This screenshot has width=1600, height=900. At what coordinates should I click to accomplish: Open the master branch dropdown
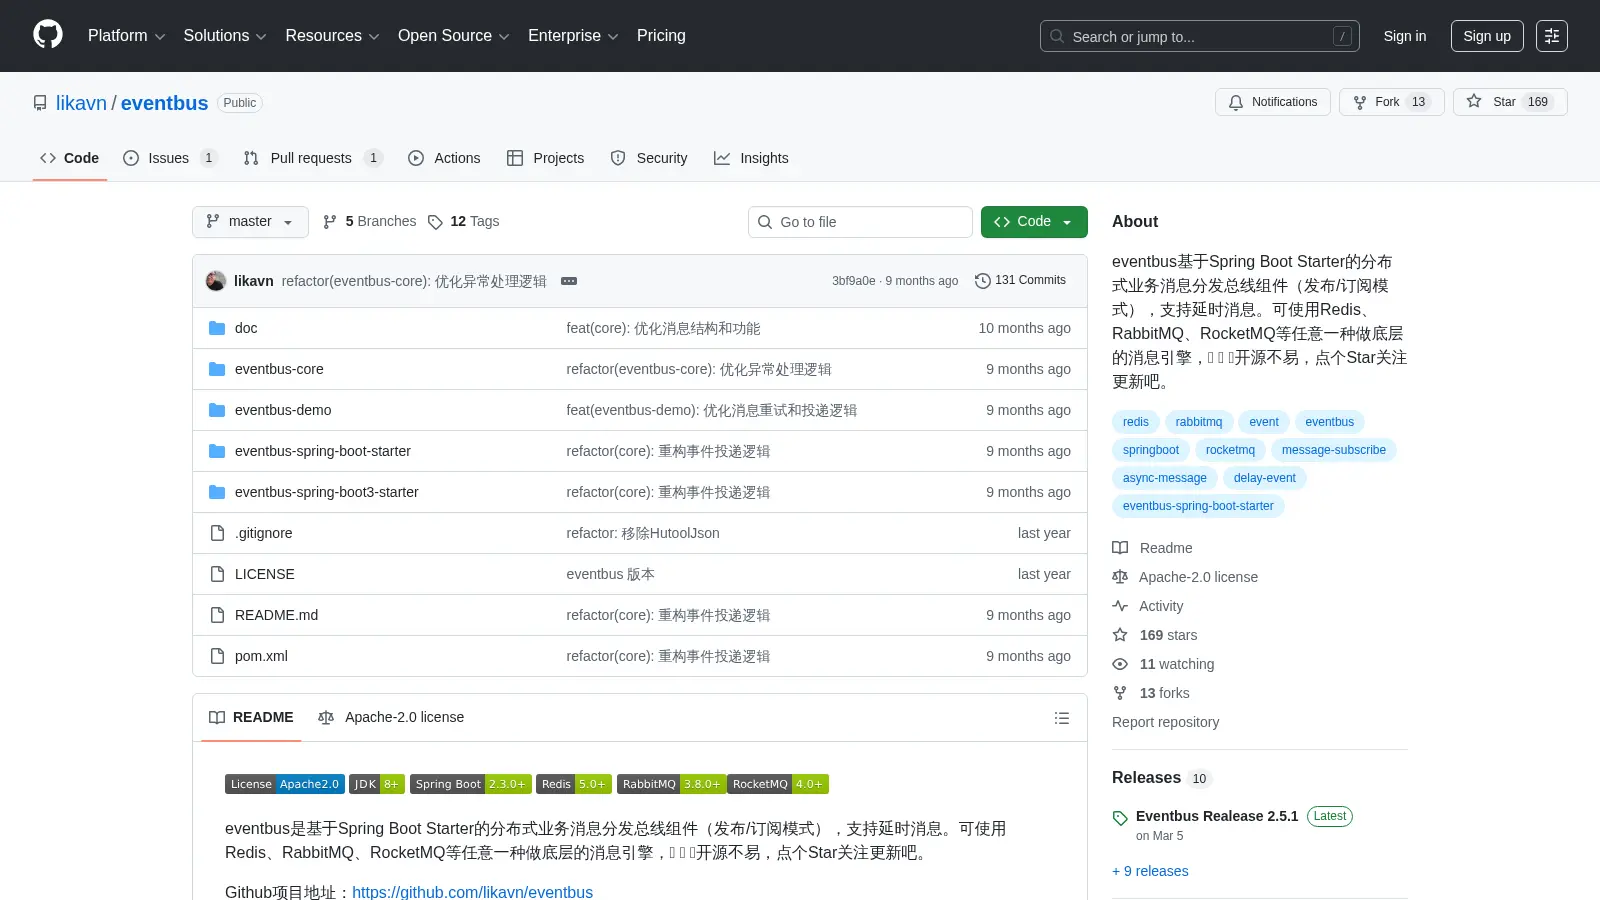tap(250, 222)
